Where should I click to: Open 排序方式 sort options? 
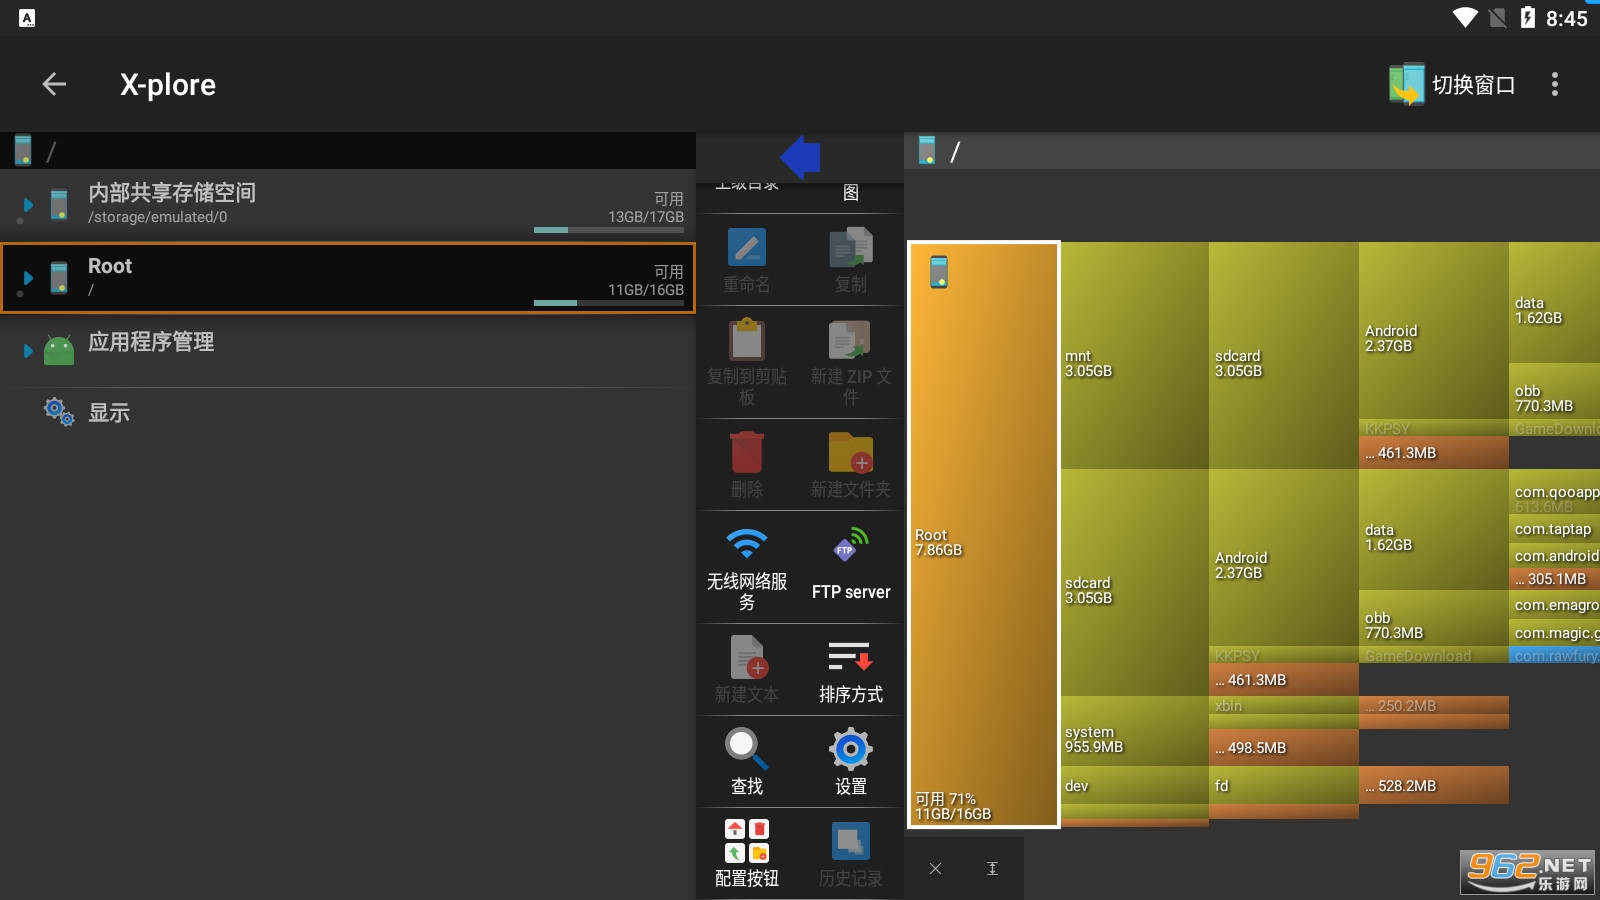851,669
